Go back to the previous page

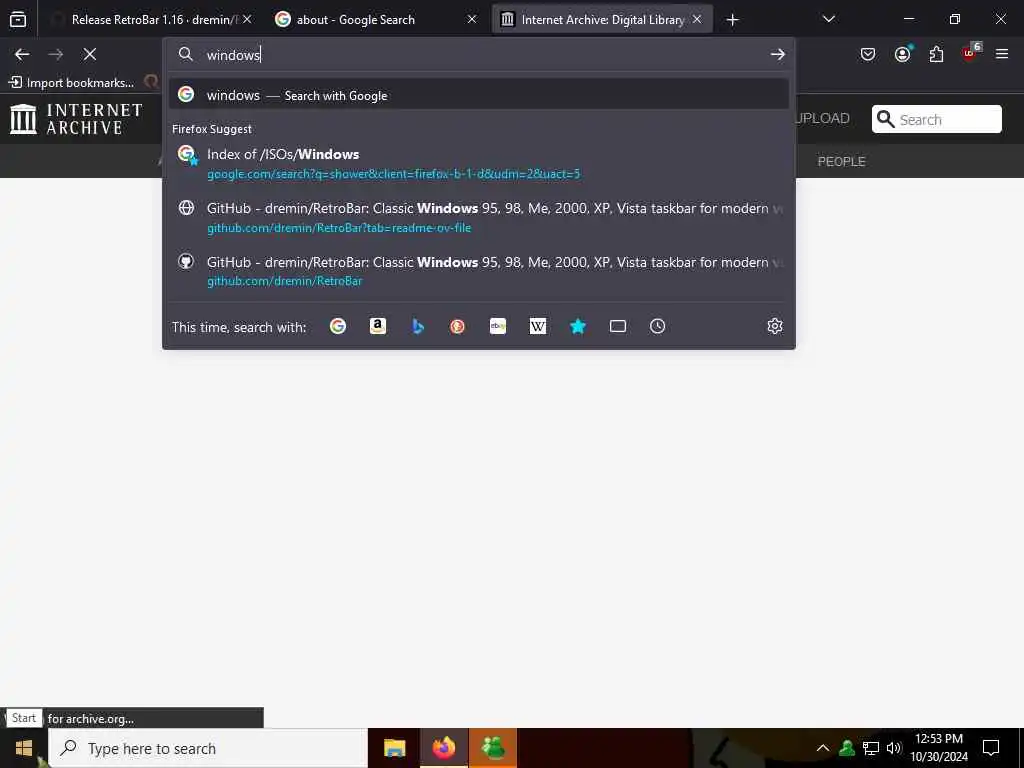pos(22,54)
